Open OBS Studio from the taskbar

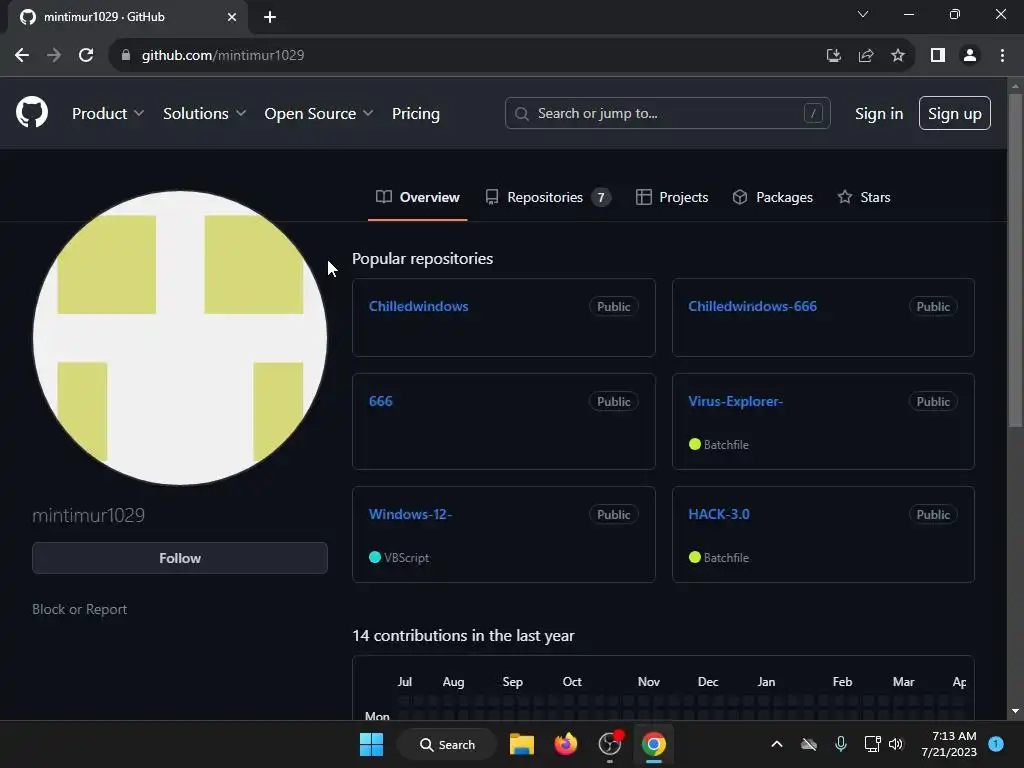coord(610,744)
